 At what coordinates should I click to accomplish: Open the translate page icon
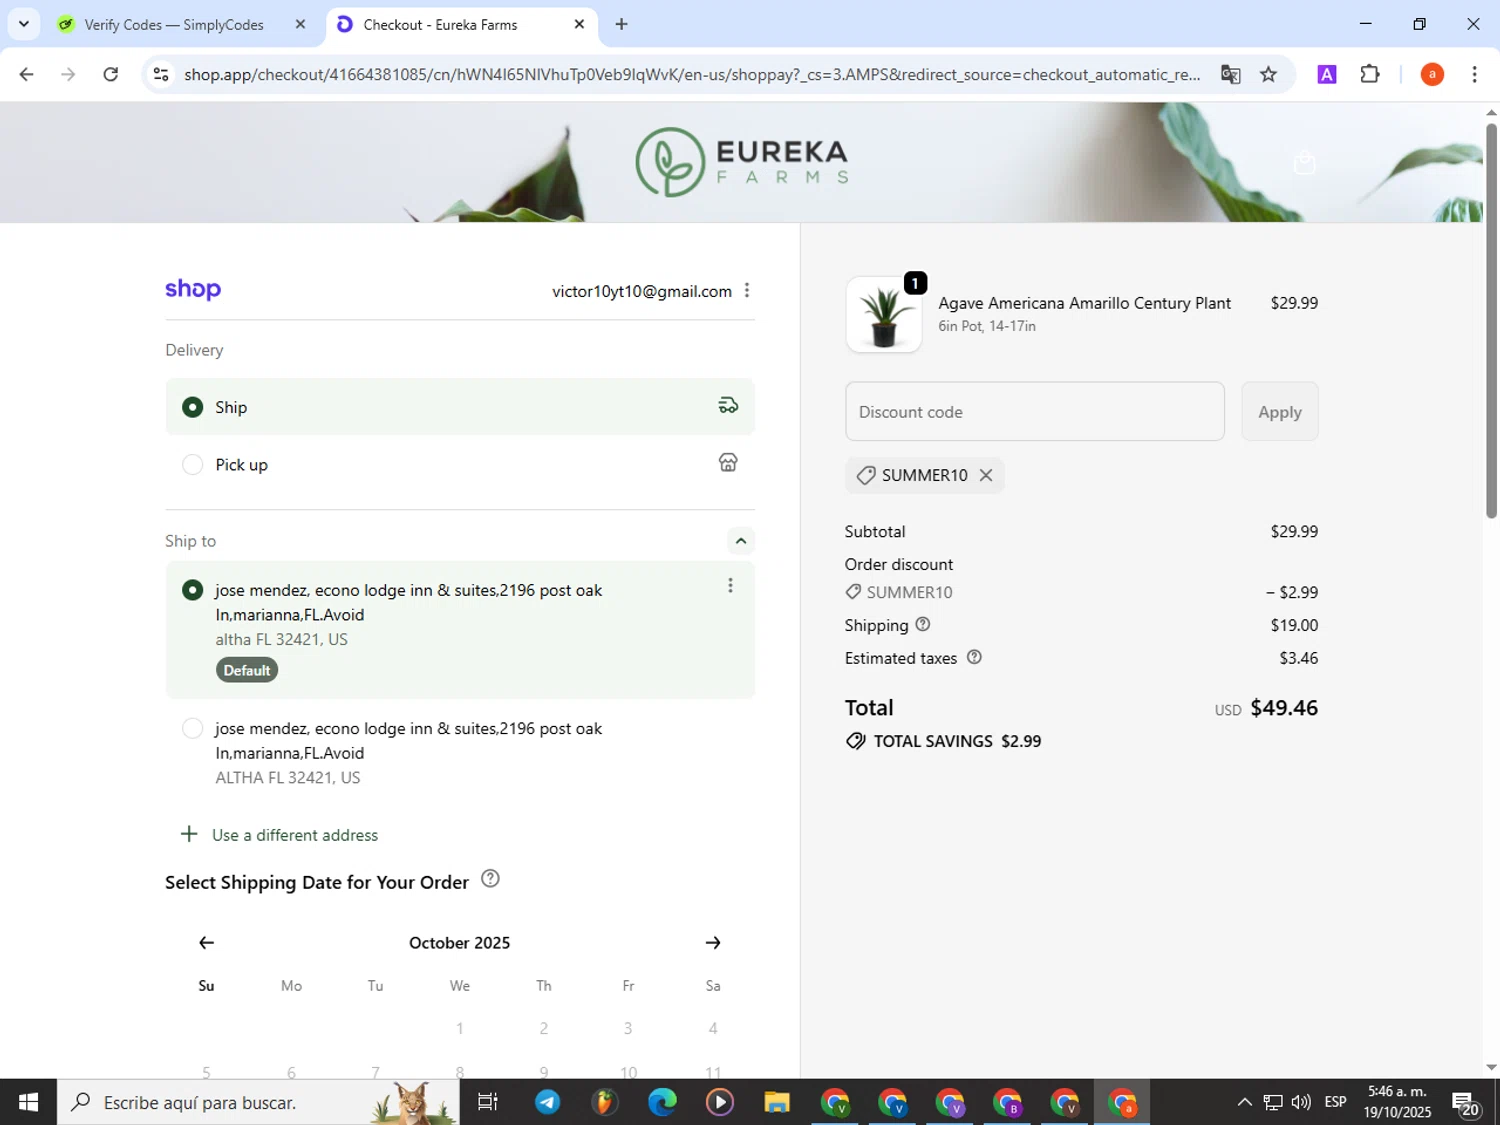point(1231,74)
